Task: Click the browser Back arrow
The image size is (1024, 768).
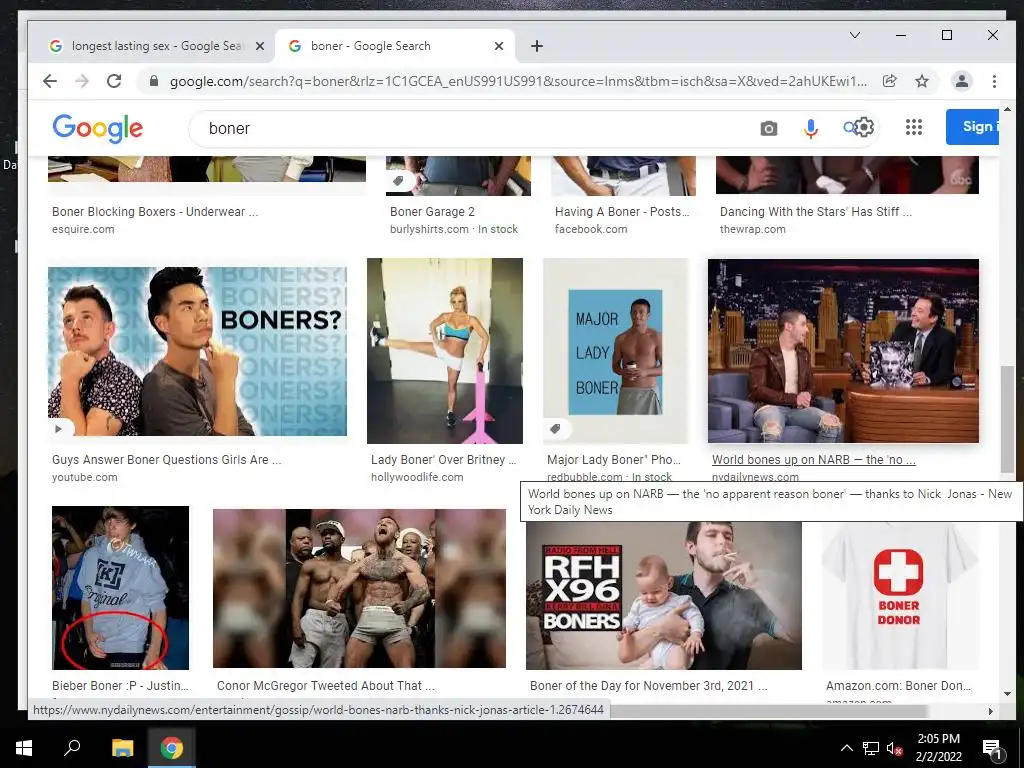Action: click(x=50, y=81)
